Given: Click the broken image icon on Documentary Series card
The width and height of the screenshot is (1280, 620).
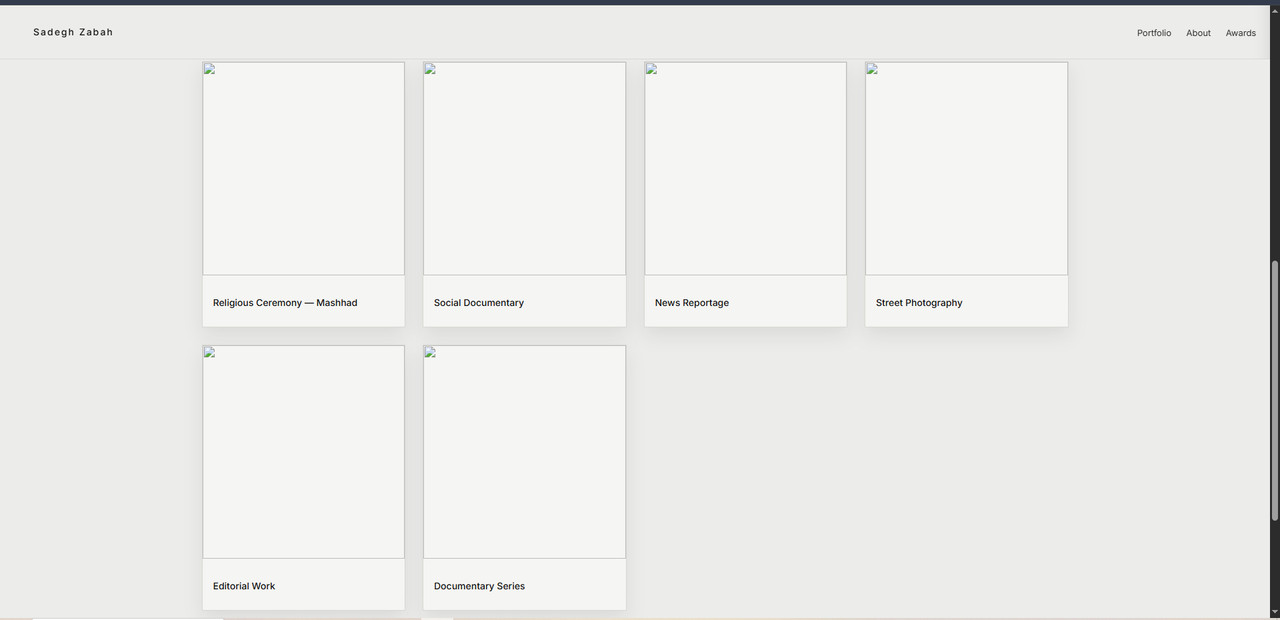Looking at the screenshot, I should pos(430,352).
